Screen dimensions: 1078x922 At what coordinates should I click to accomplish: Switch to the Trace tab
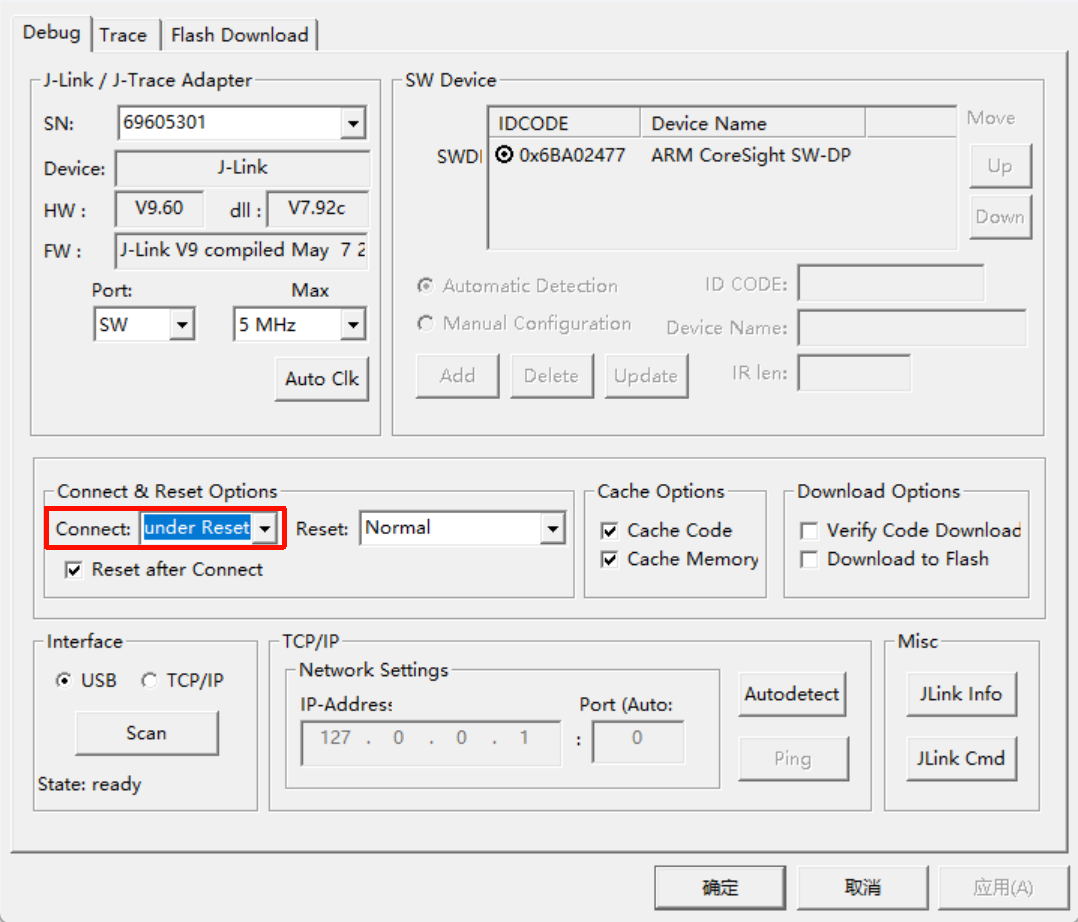click(123, 35)
